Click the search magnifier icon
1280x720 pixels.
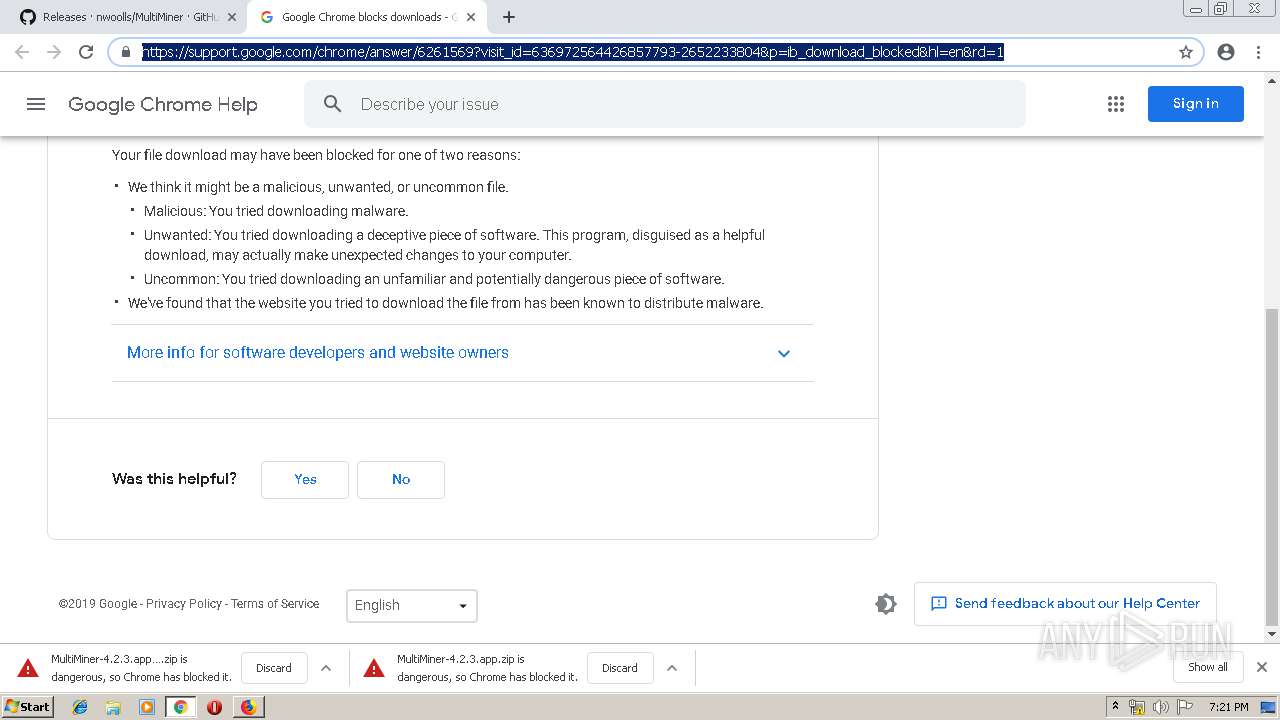click(333, 104)
